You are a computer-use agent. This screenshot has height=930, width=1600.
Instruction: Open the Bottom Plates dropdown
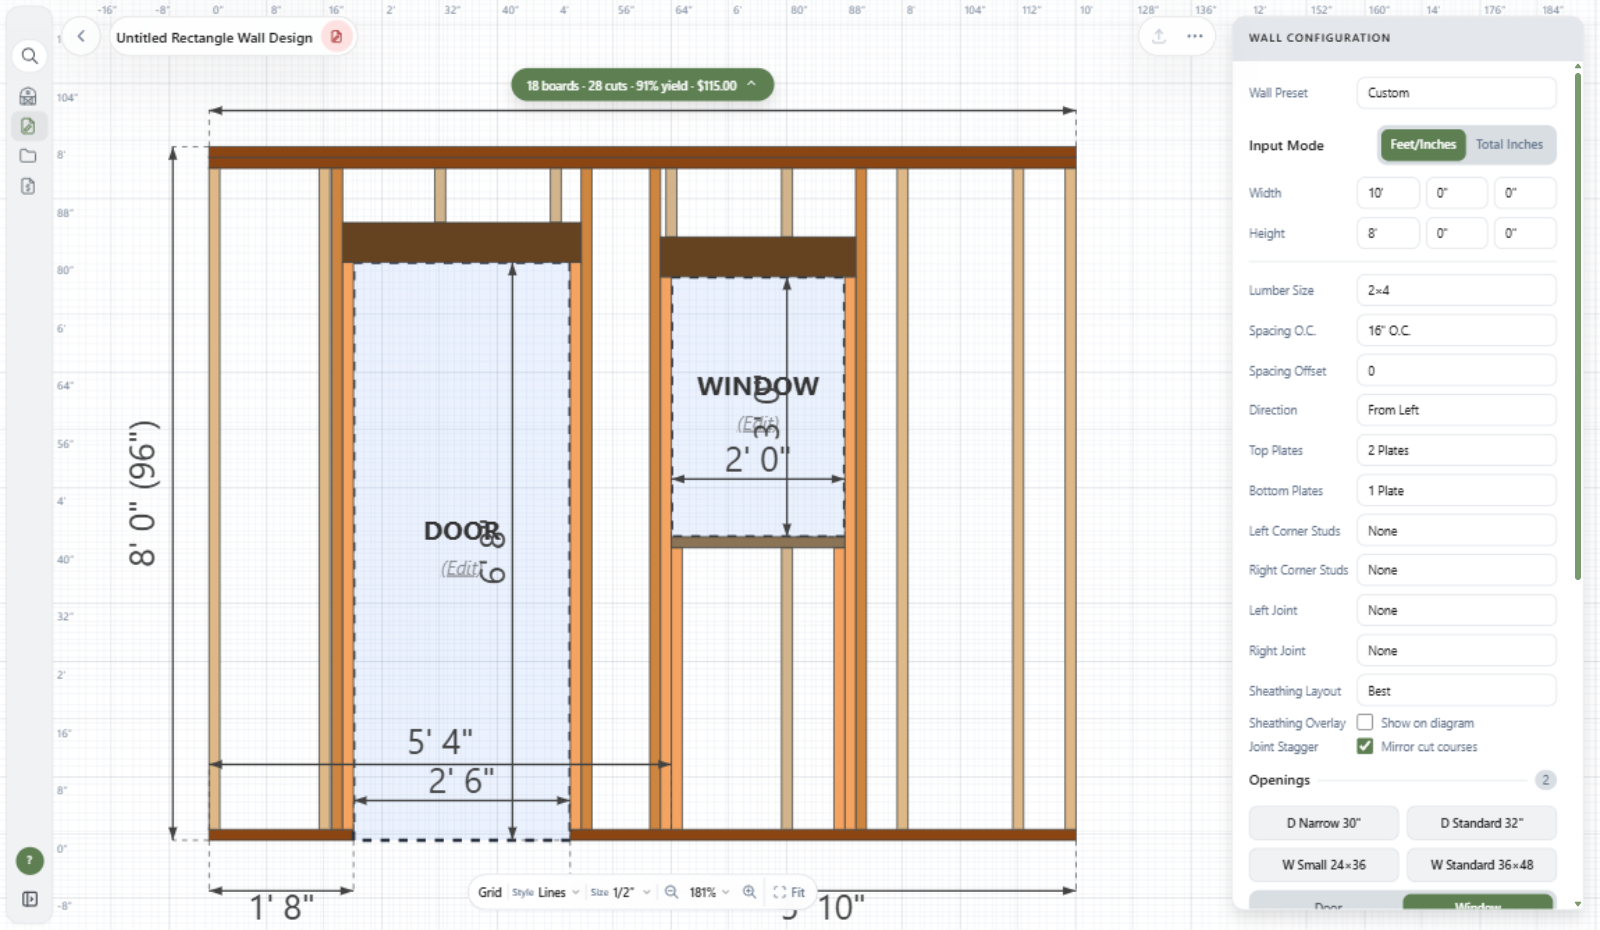[x=1456, y=490]
